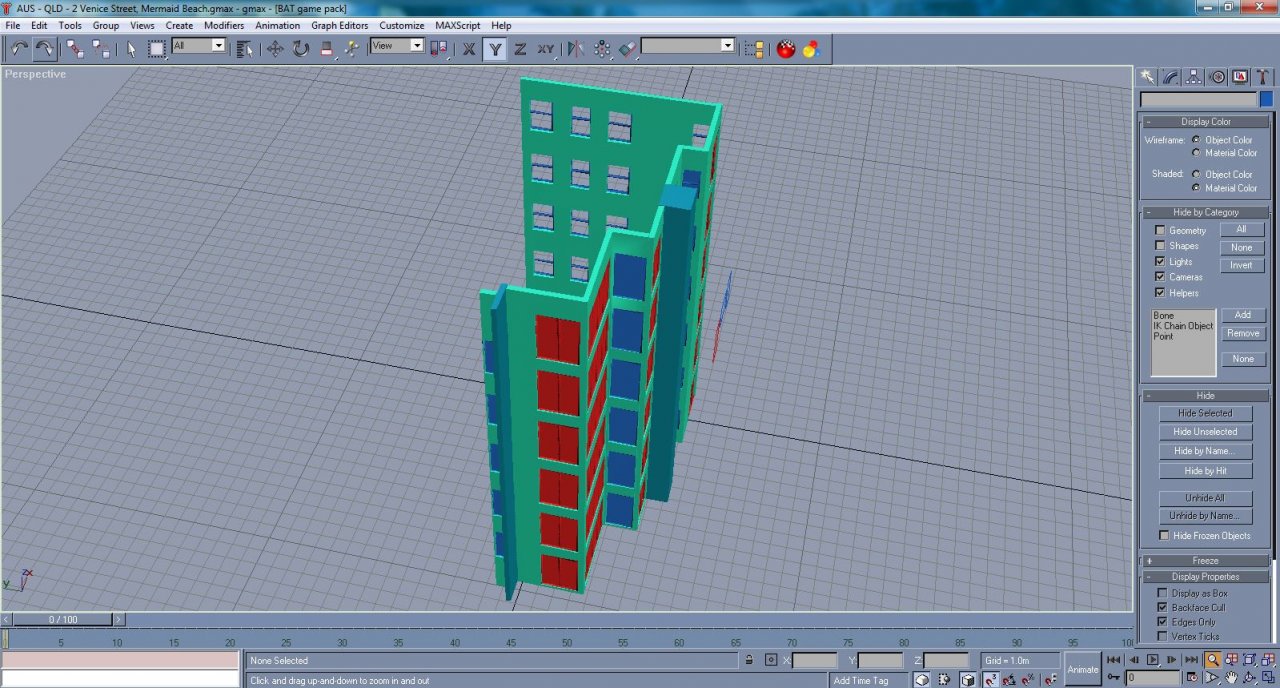Open Select by Name list icon
The image size is (1280, 688).
(x=245, y=48)
